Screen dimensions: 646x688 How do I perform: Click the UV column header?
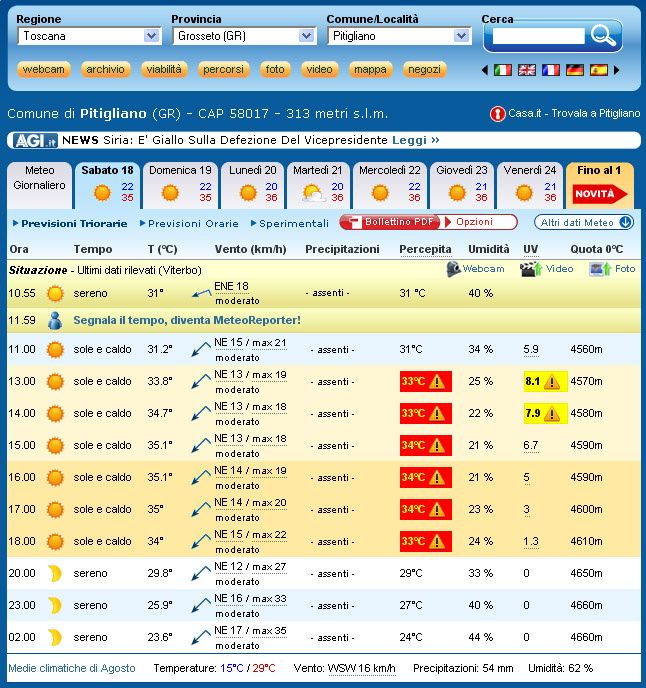tap(531, 249)
